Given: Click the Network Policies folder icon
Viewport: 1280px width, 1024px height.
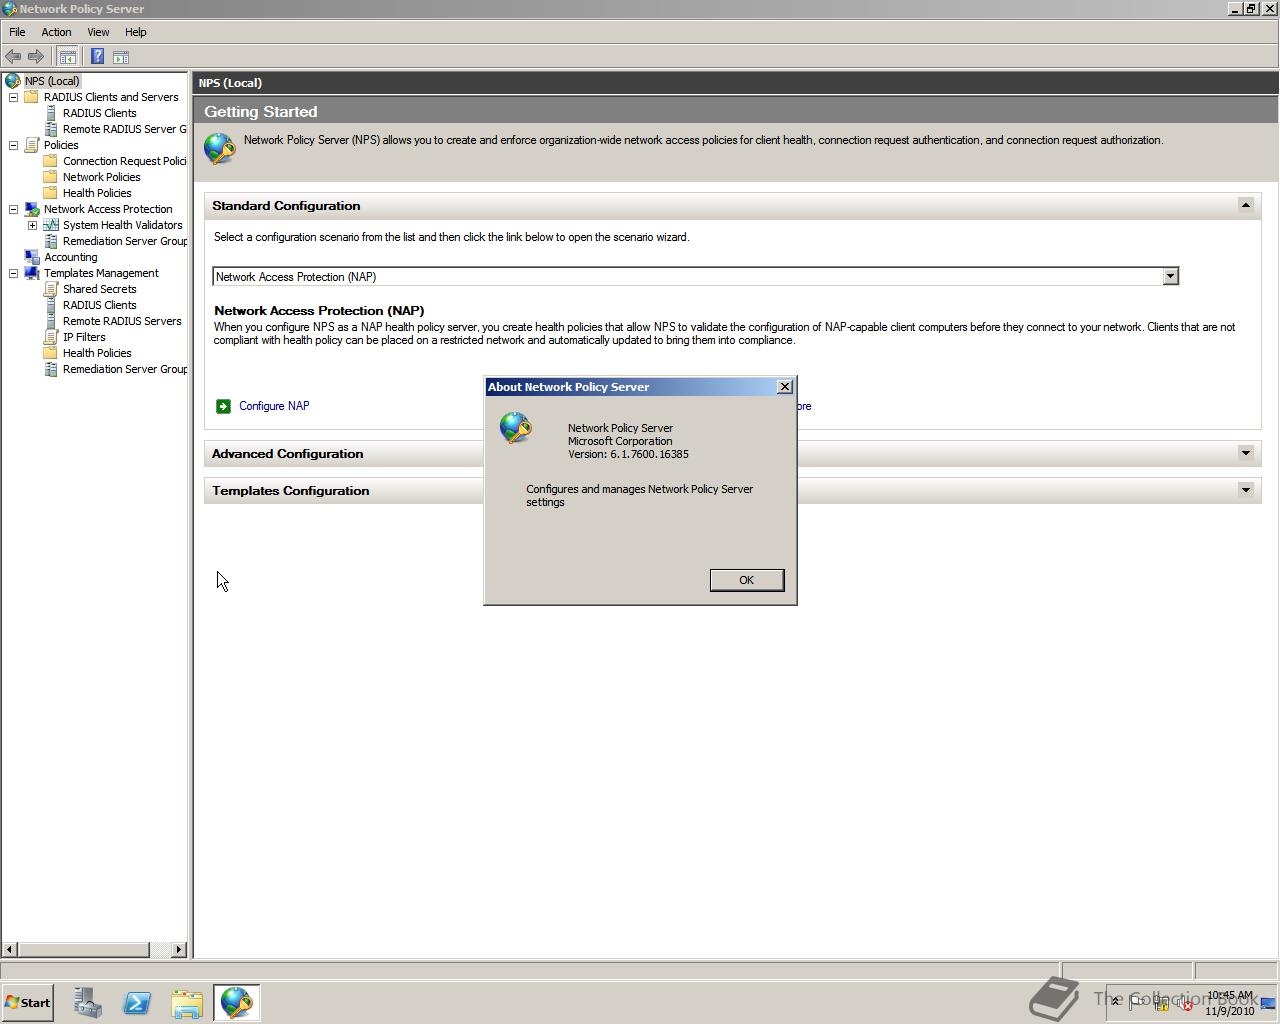Looking at the screenshot, I should point(50,177).
